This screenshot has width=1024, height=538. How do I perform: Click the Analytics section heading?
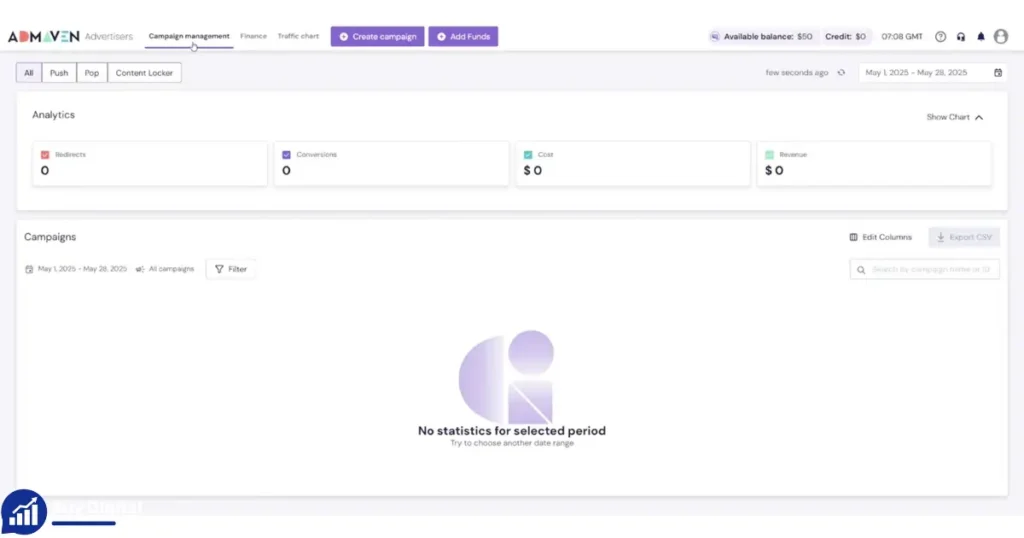[54, 115]
